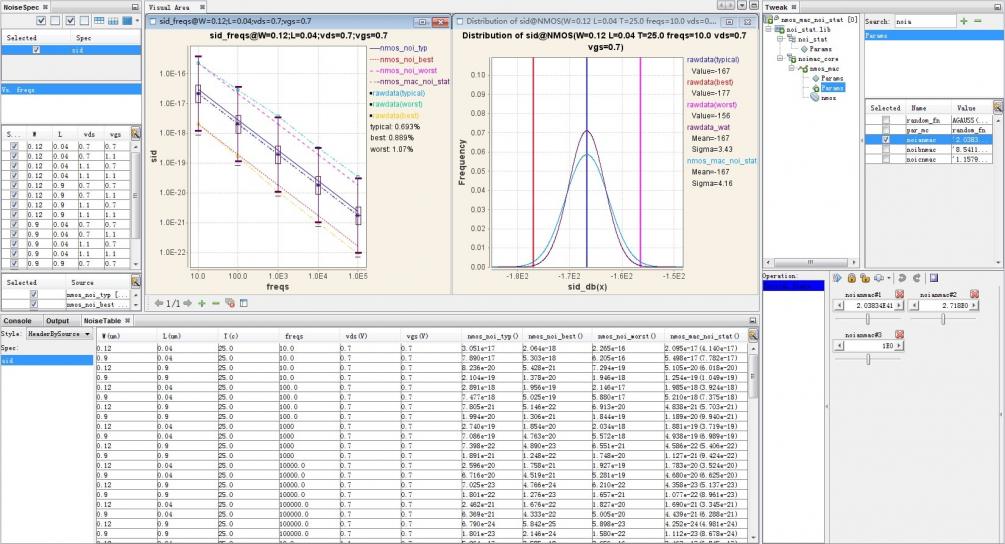Select the Visual Area tab

point(176,7)
